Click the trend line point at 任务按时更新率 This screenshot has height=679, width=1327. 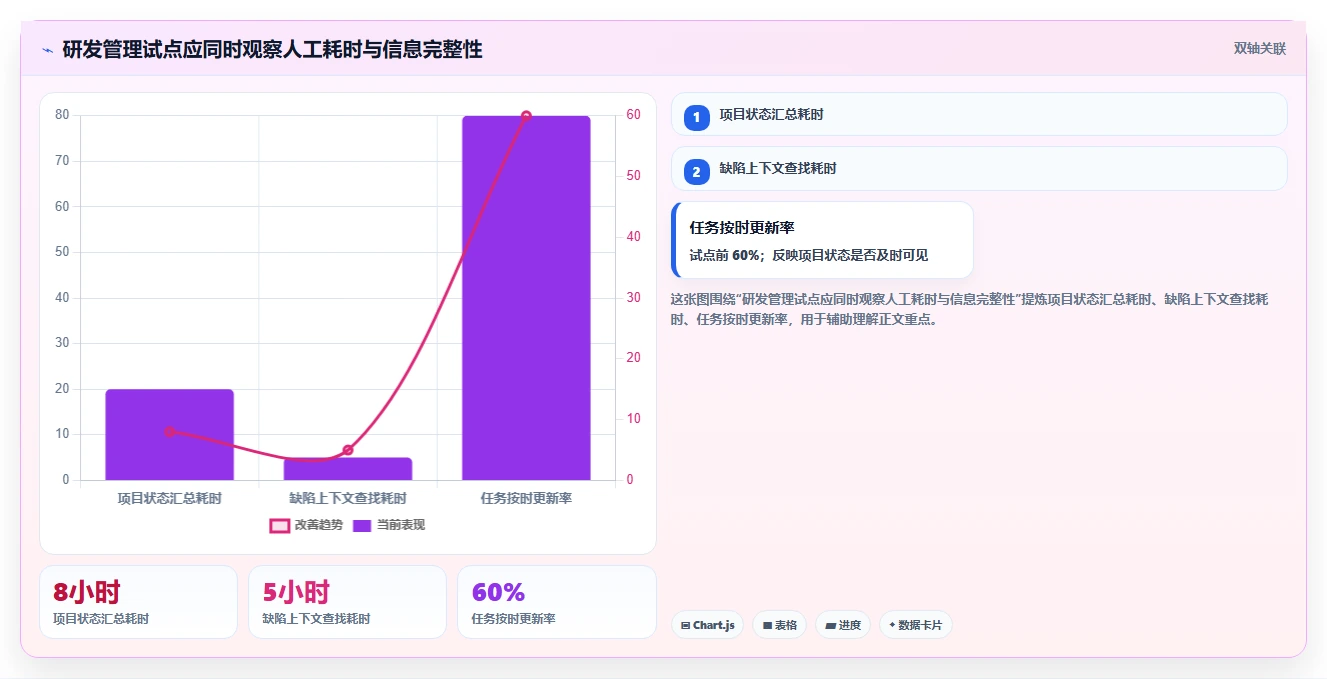[x=526, y=116]
